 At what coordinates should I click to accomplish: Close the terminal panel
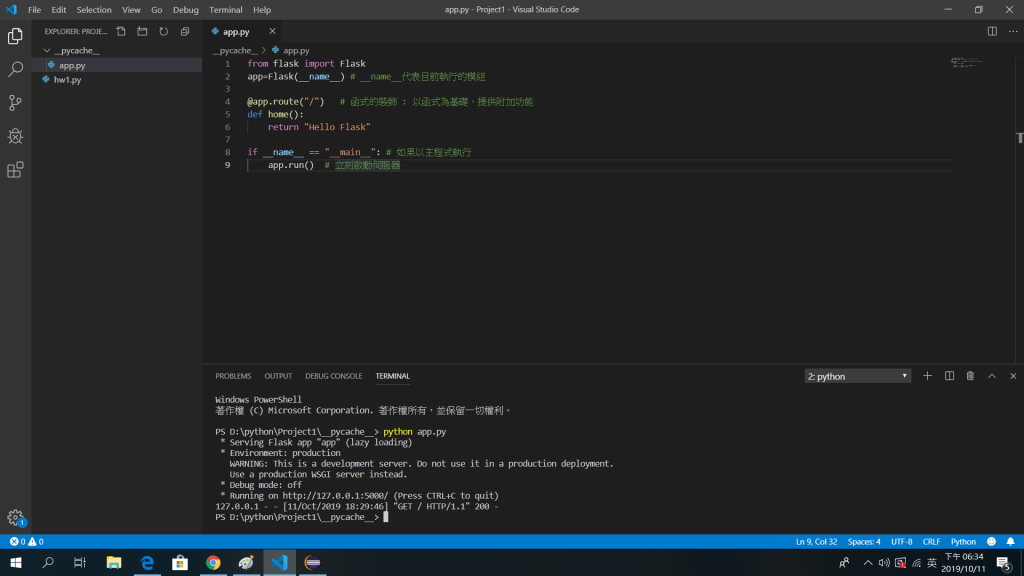(x=1013, y=376)
